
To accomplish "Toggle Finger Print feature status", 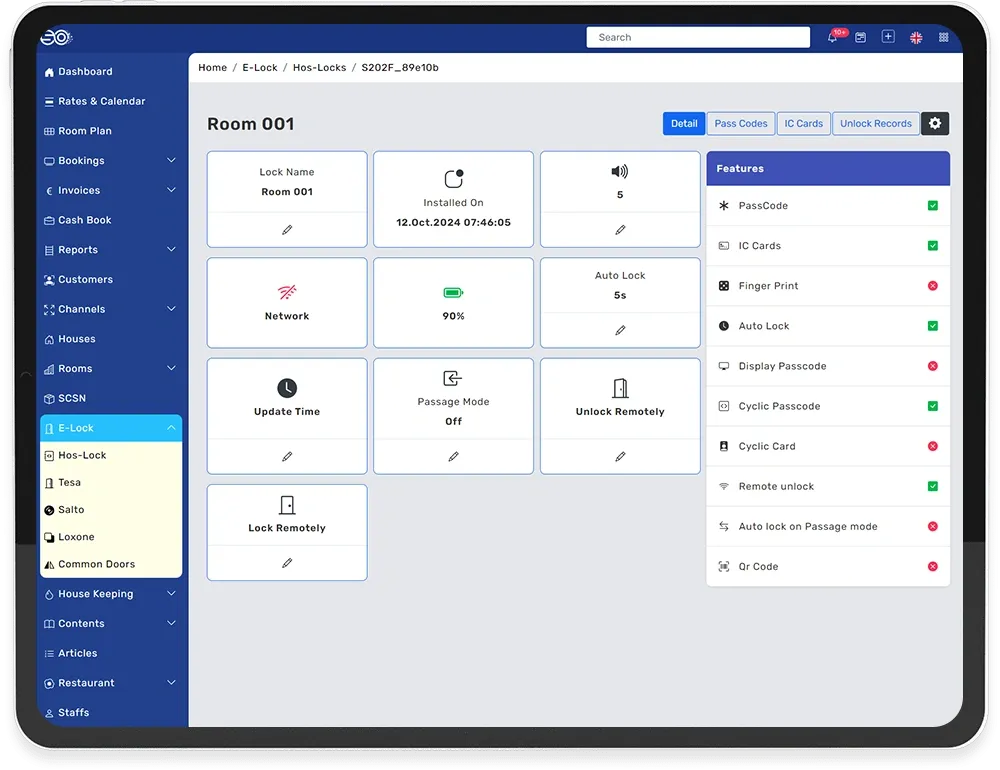I will click(932, 286).
